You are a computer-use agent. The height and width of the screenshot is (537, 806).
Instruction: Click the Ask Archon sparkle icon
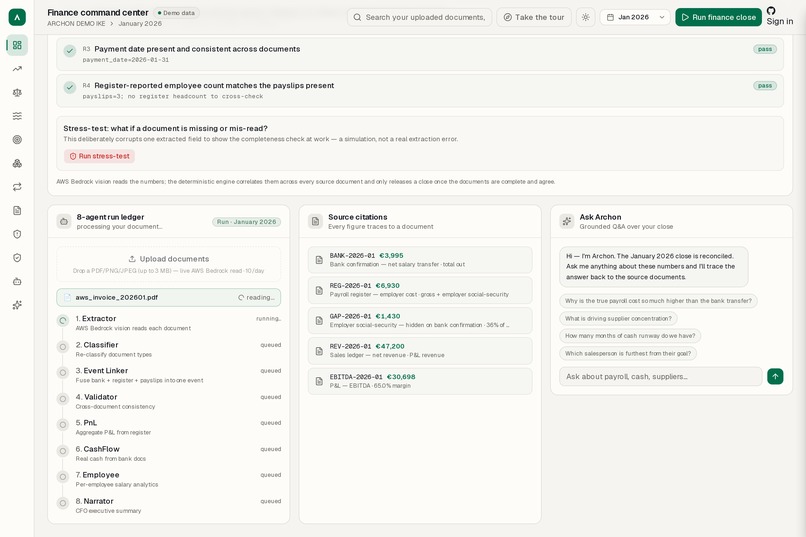pos(566,221)
